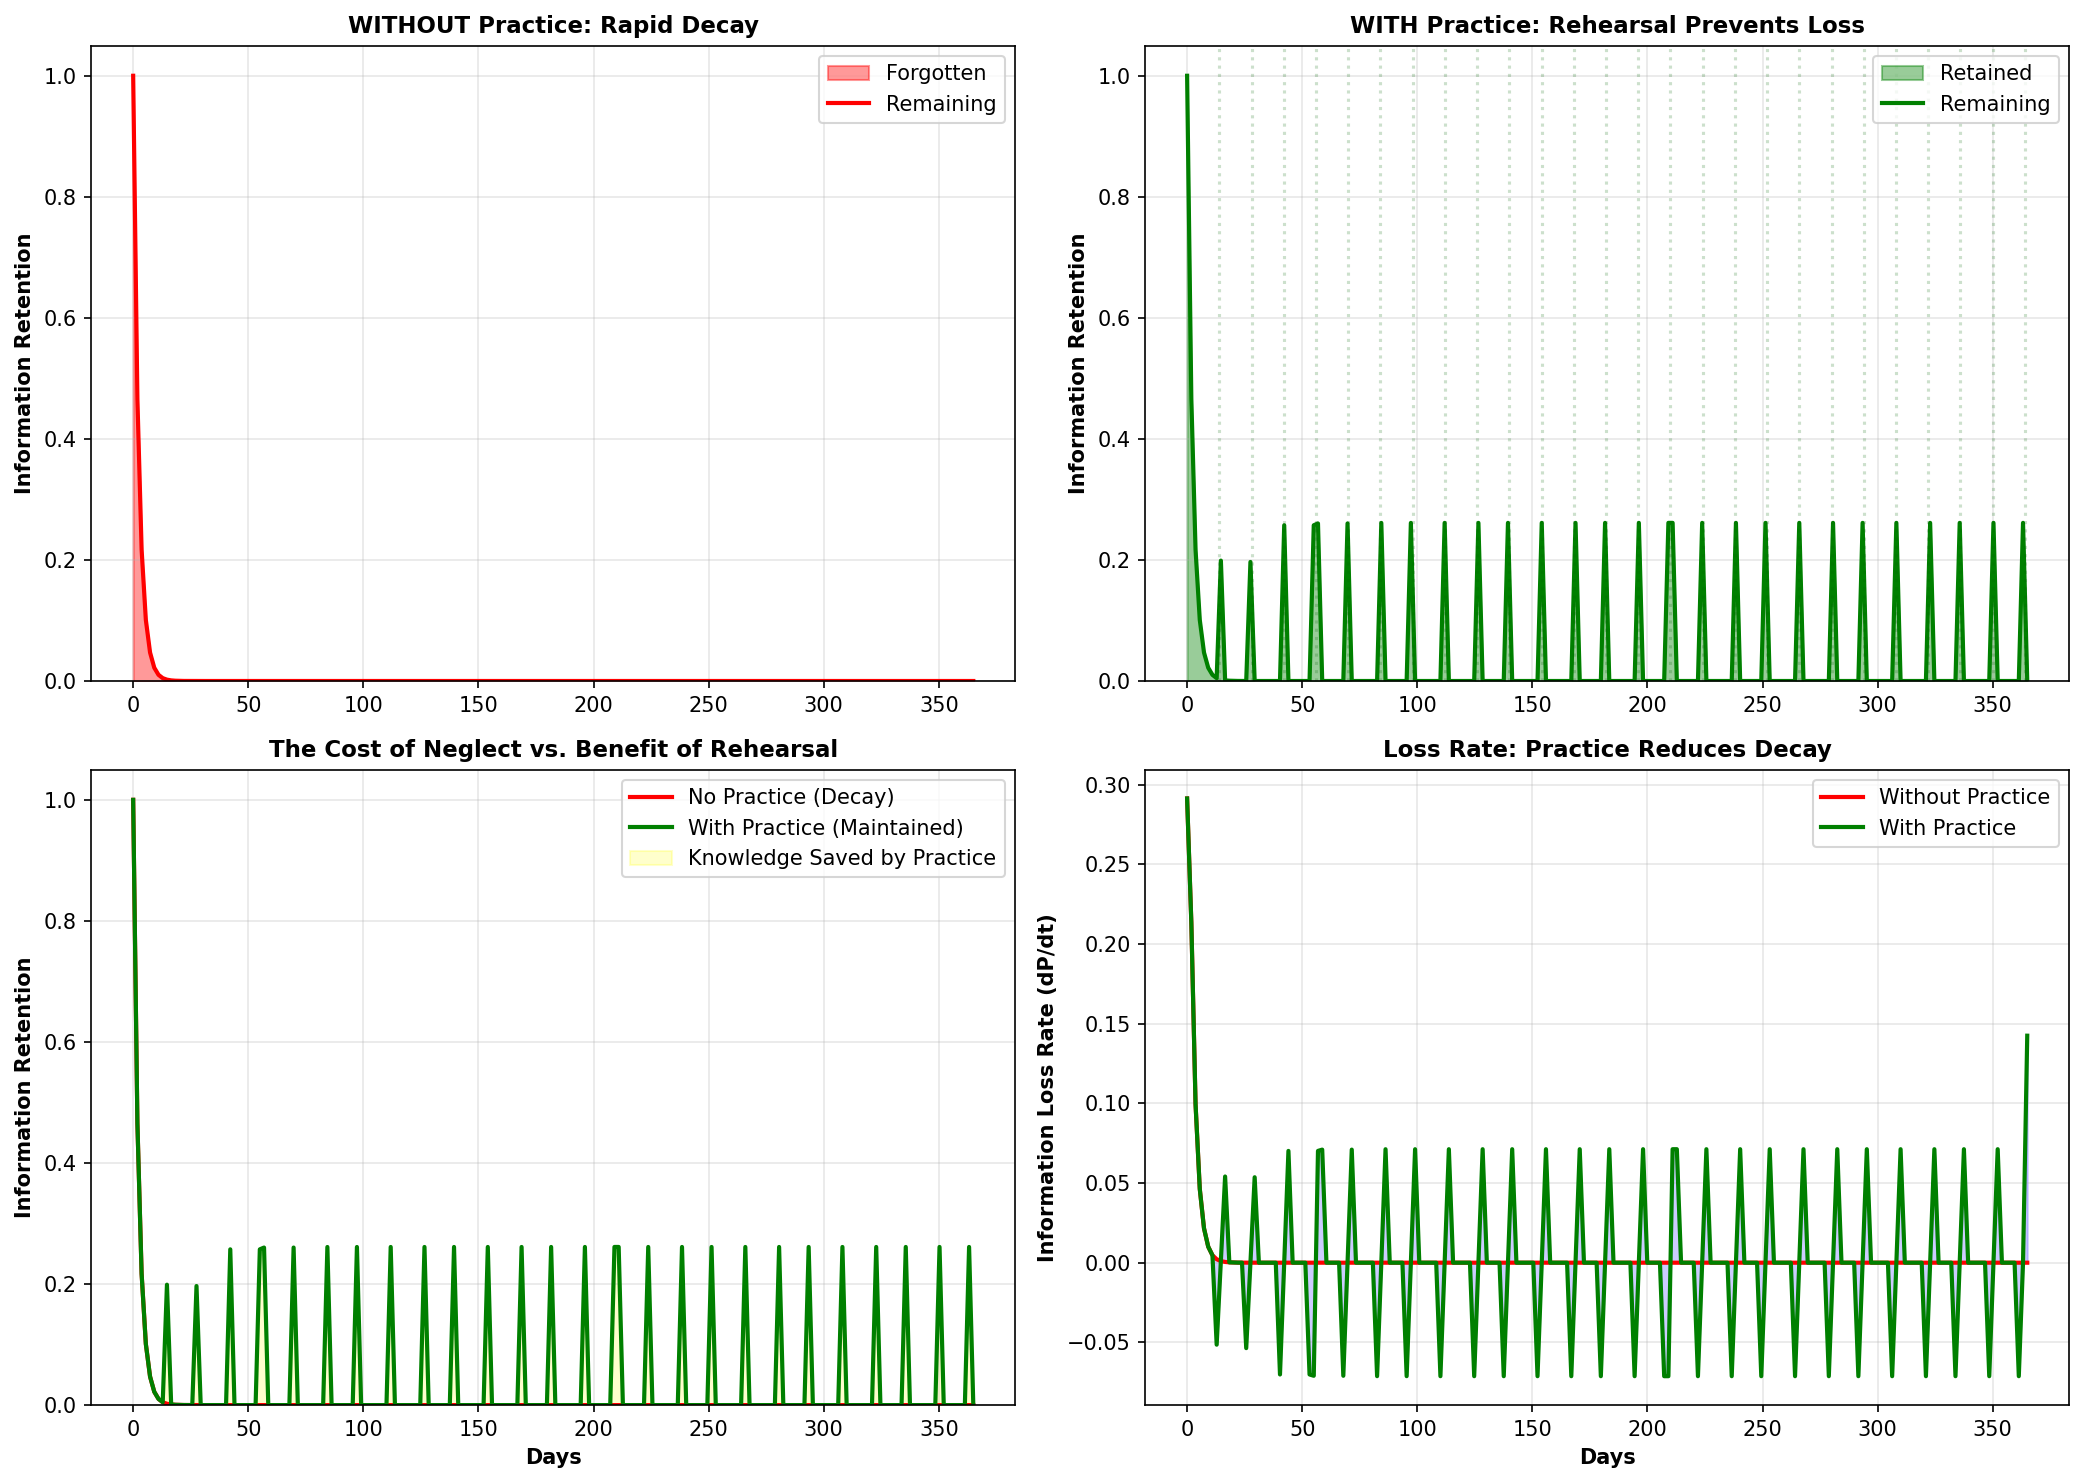Click the green Retained legend swatch
2084x1483 pixels.
1902,73
